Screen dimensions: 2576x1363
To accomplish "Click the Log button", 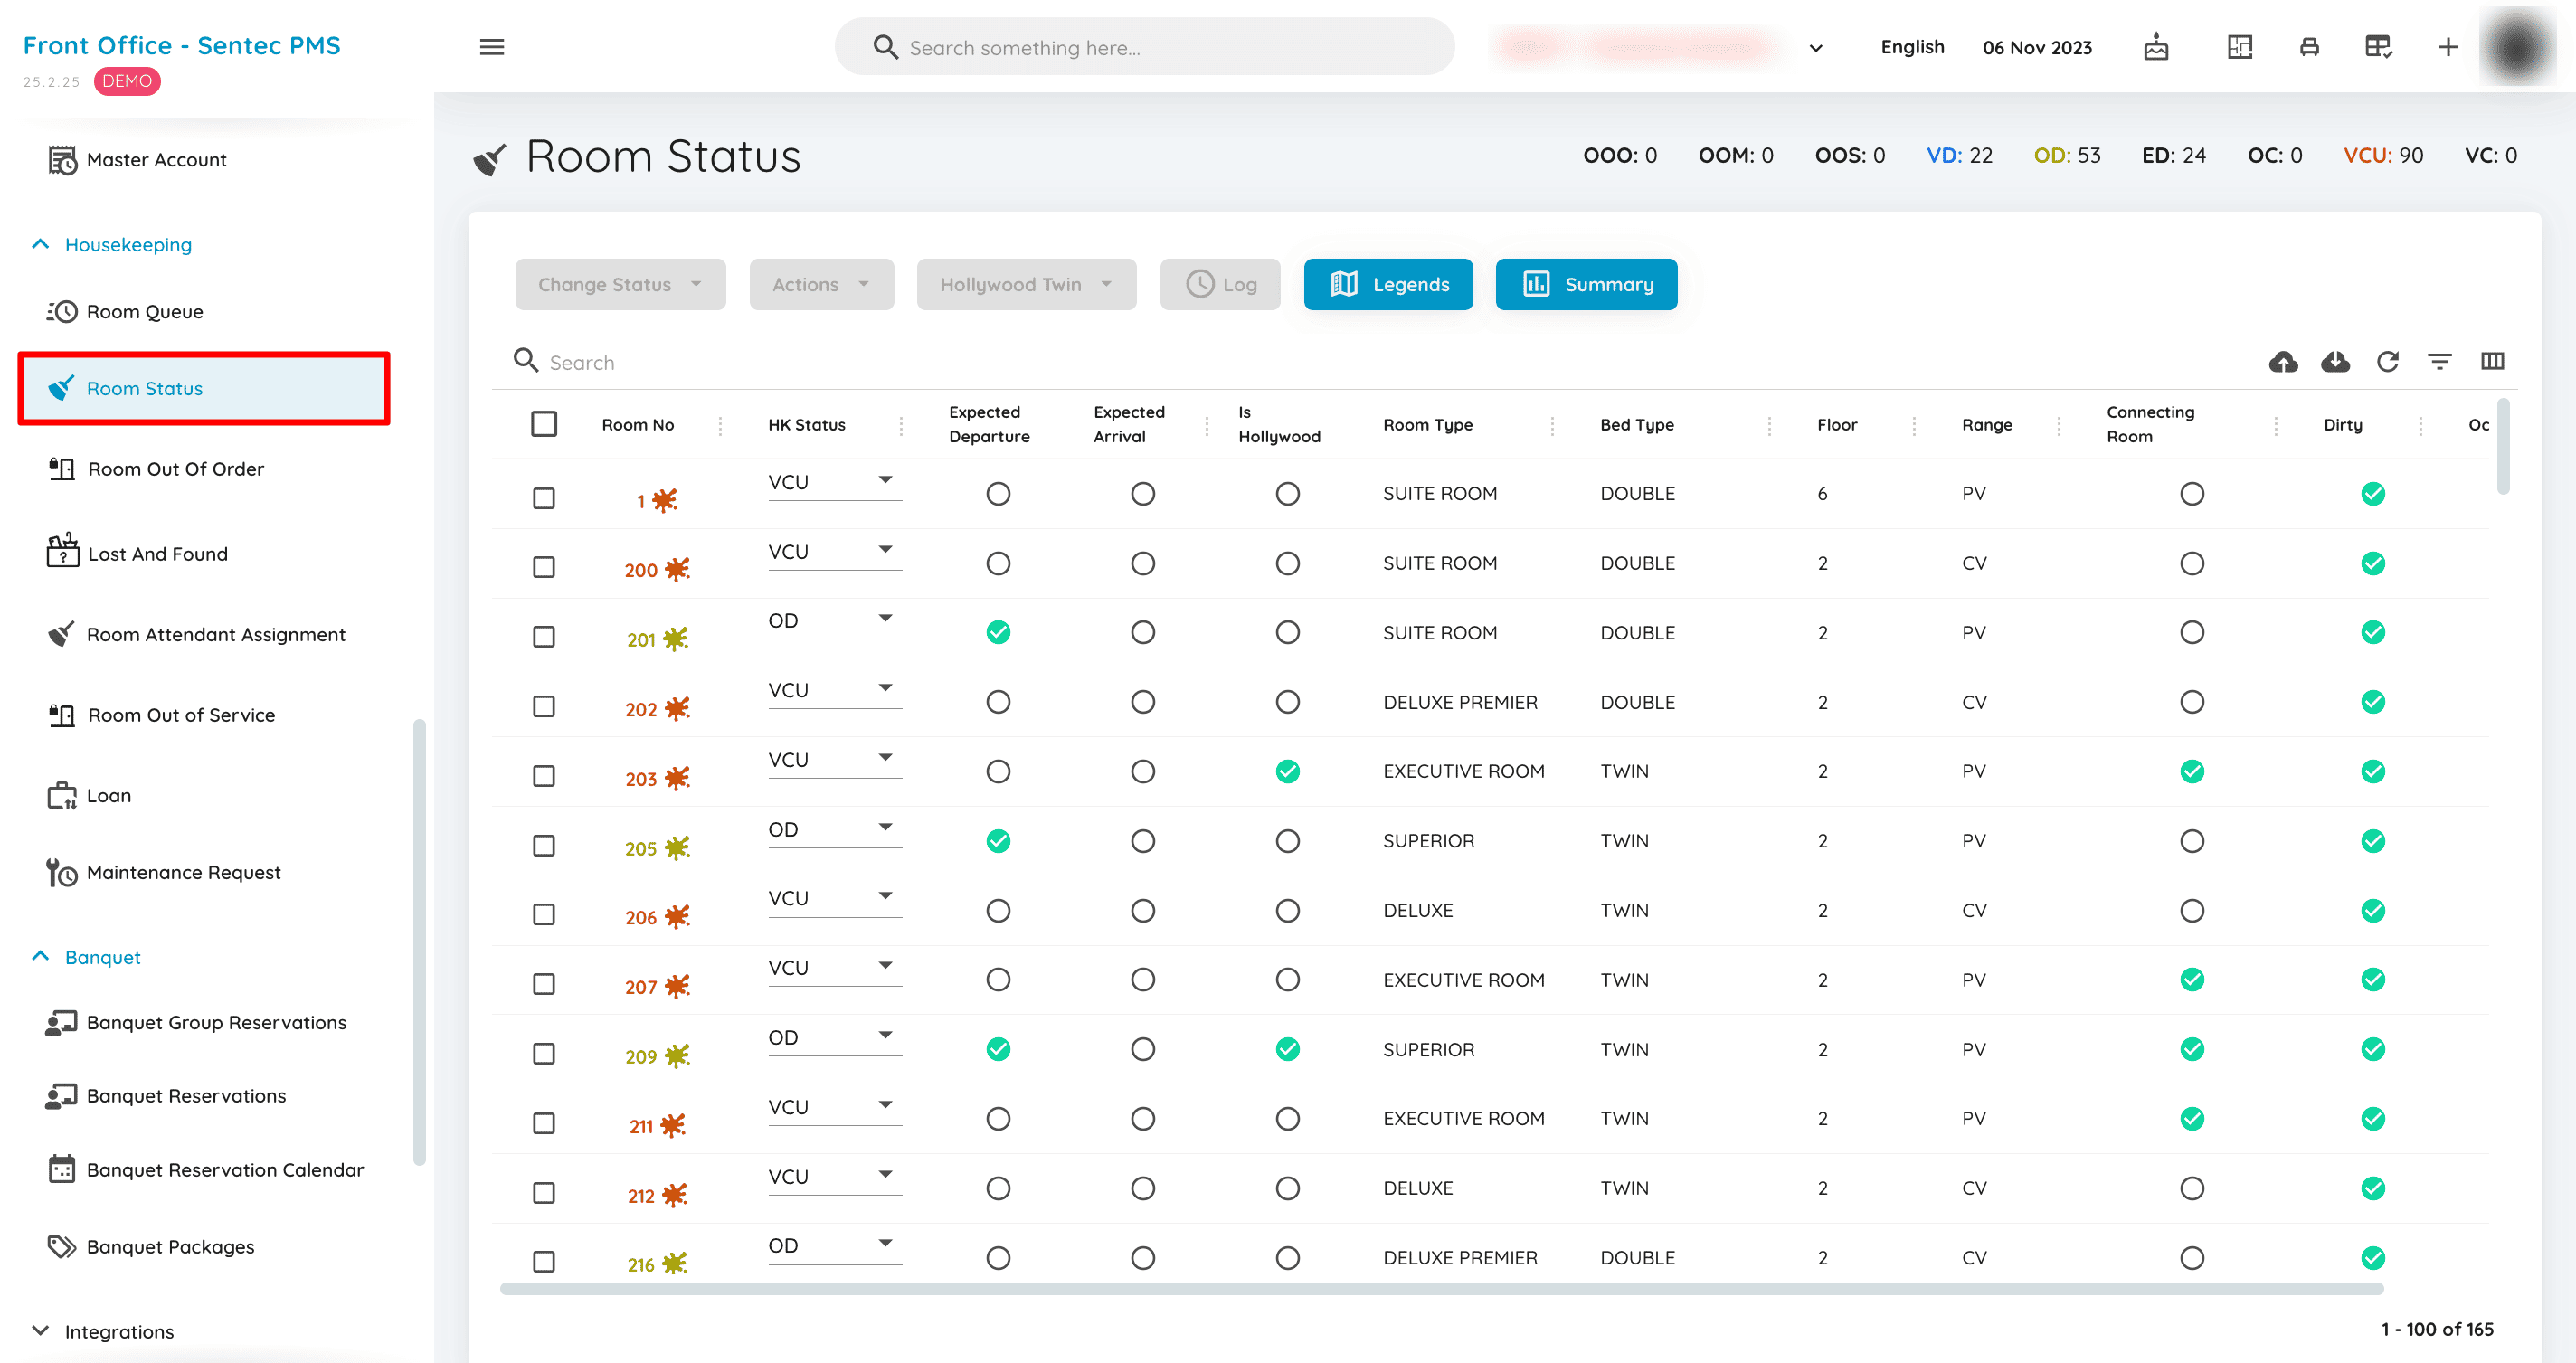I will pos(1220,284).
